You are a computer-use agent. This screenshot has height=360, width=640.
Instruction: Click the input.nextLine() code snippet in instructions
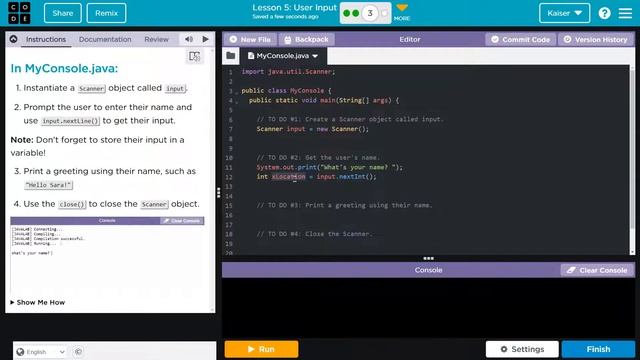[71, 121]
